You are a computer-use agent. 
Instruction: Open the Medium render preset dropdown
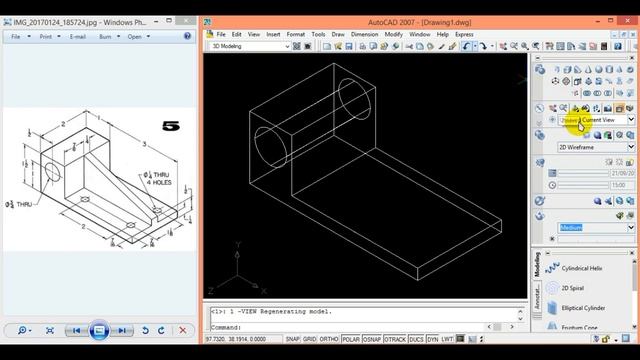tap(631, 227)
